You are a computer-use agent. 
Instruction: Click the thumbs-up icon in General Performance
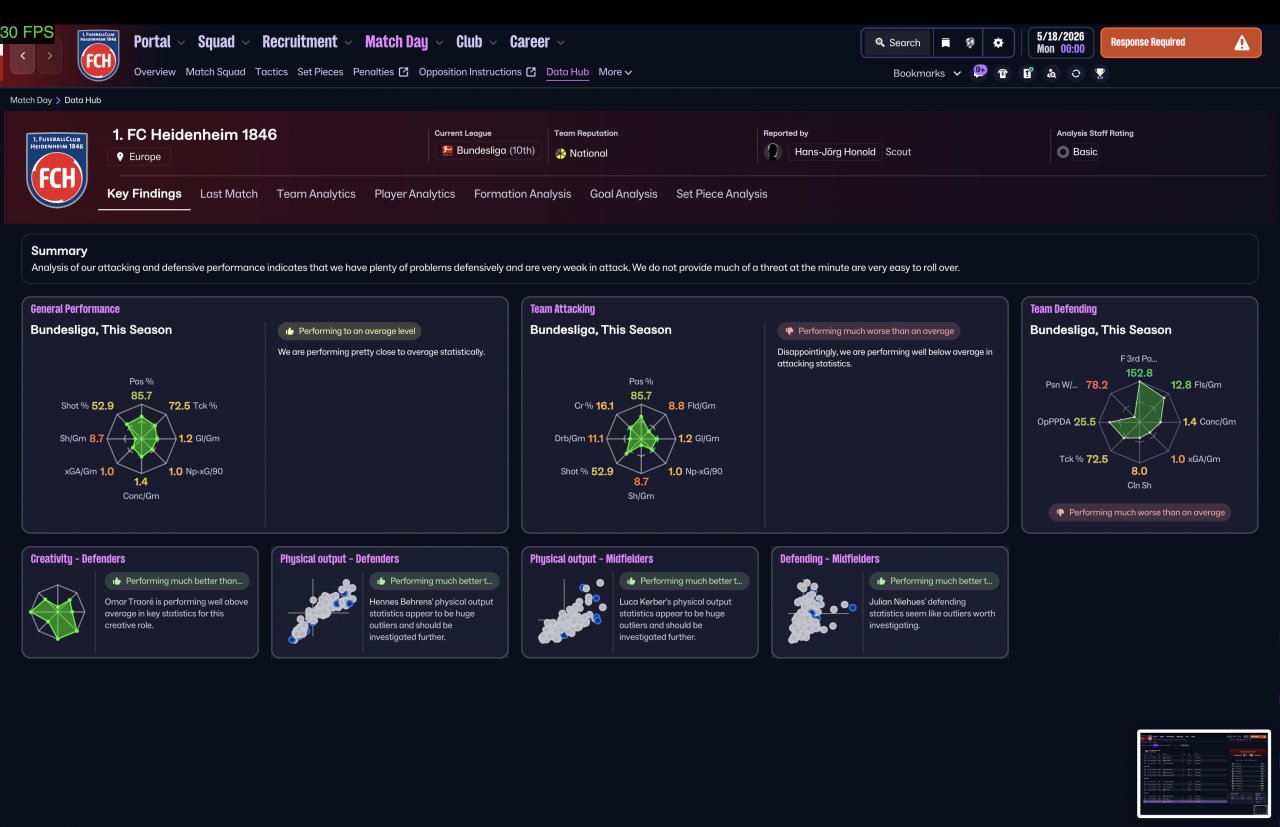coord(289,331)
